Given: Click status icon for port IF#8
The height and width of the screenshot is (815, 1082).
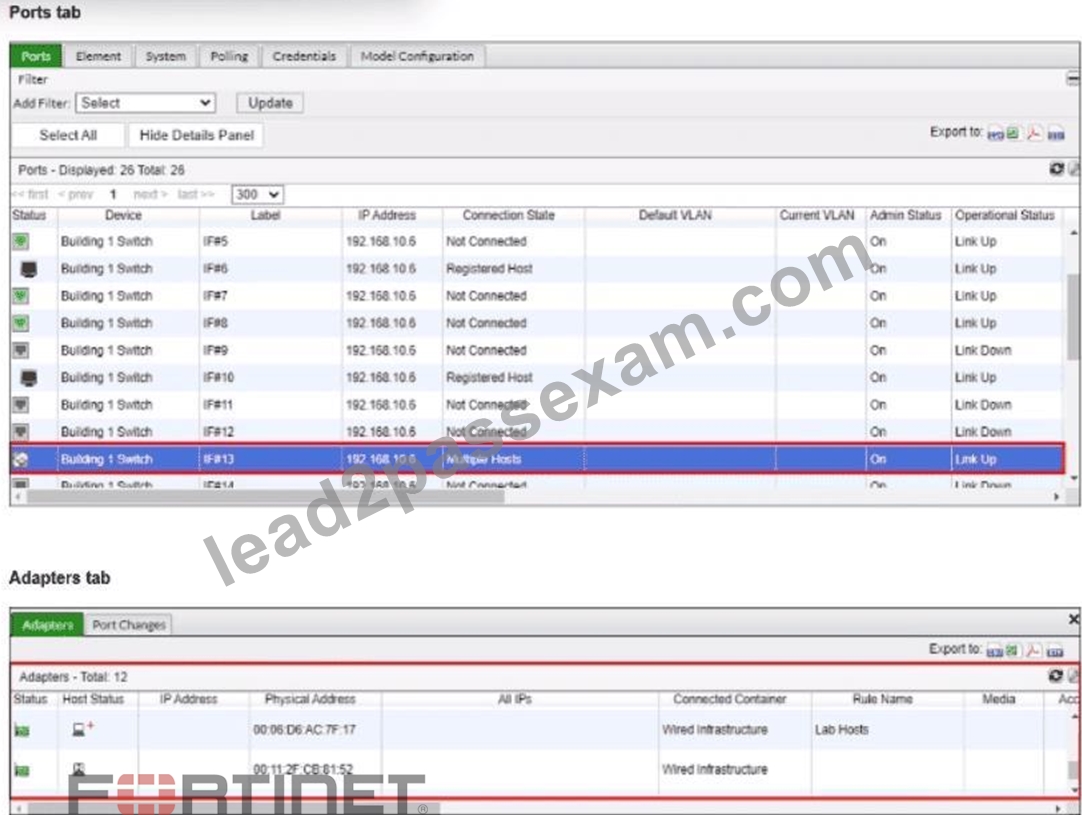Looking at the screenshot, I should tap(21, 322).
